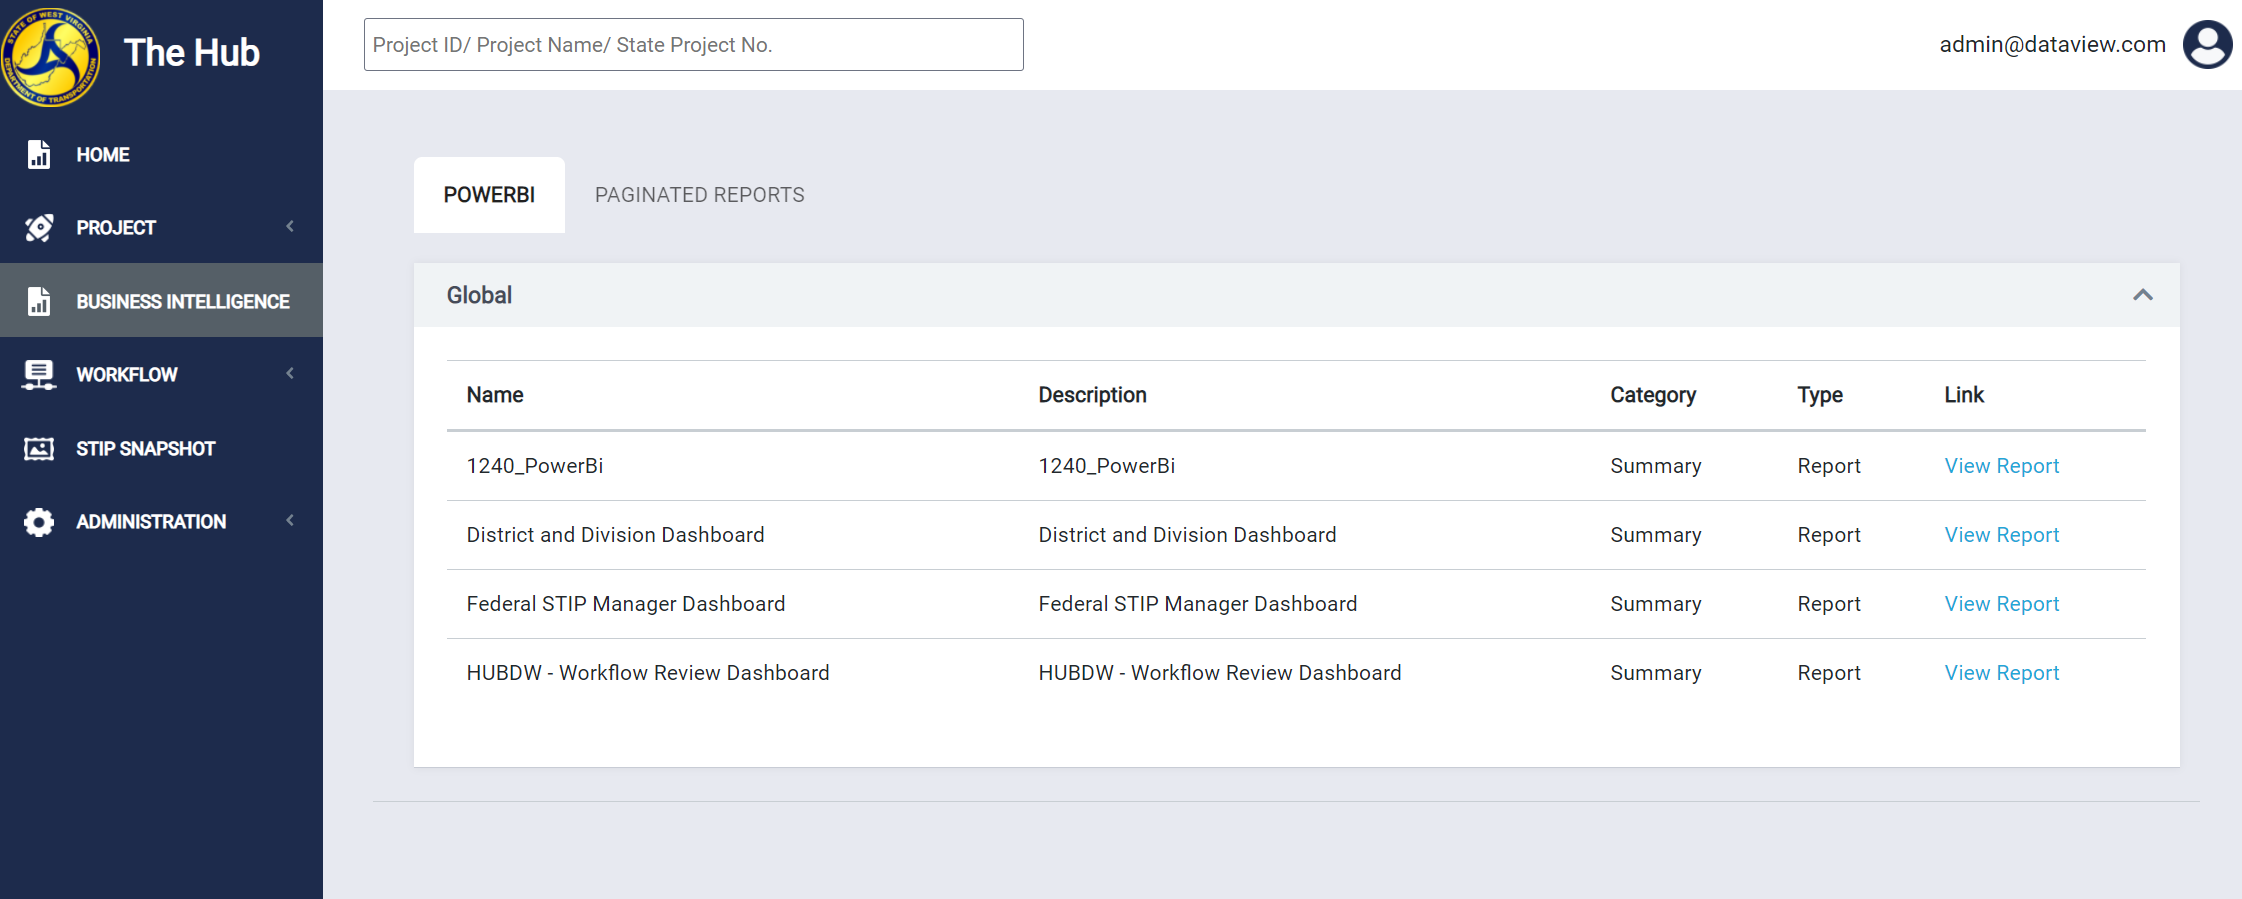
Task: Click the Workflow monitor icon
Action: click(39, 375)
